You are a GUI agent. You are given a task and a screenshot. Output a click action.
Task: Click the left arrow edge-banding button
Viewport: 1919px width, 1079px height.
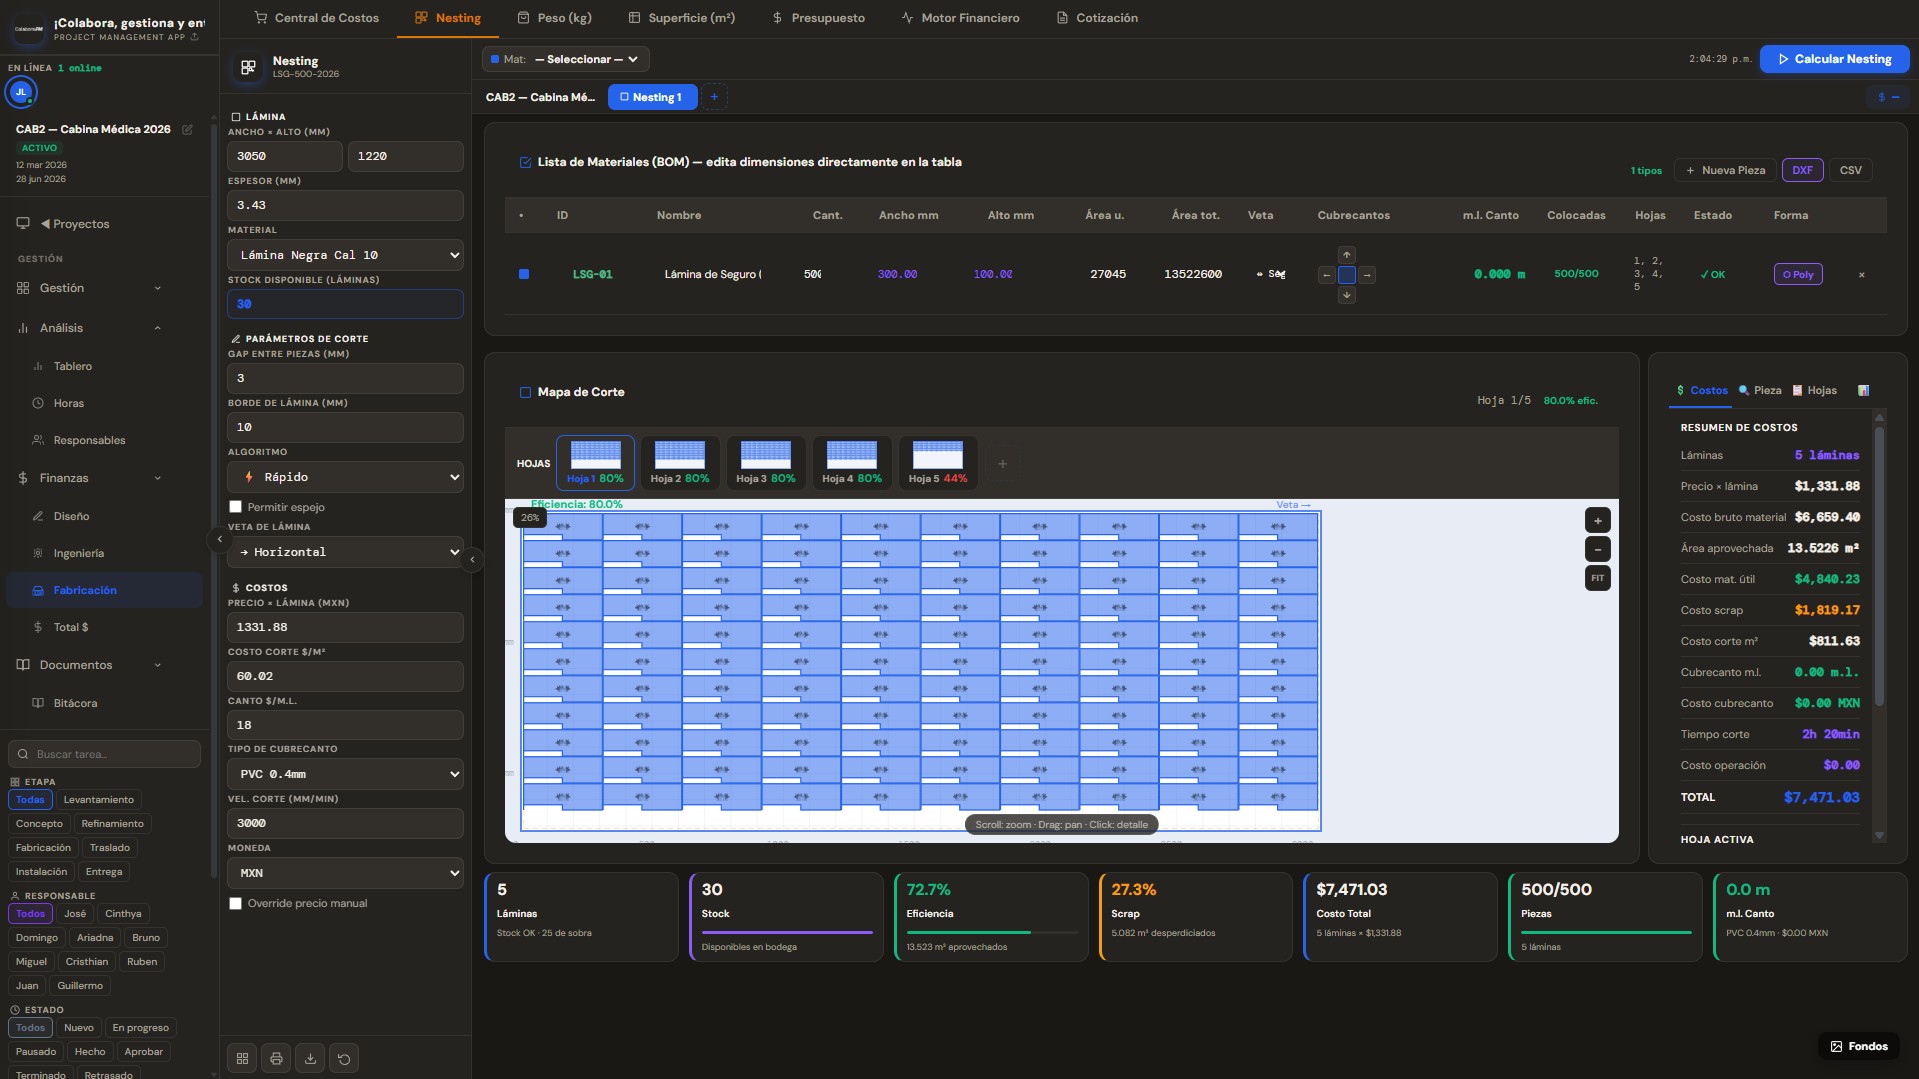click(x=1326, y=275)
